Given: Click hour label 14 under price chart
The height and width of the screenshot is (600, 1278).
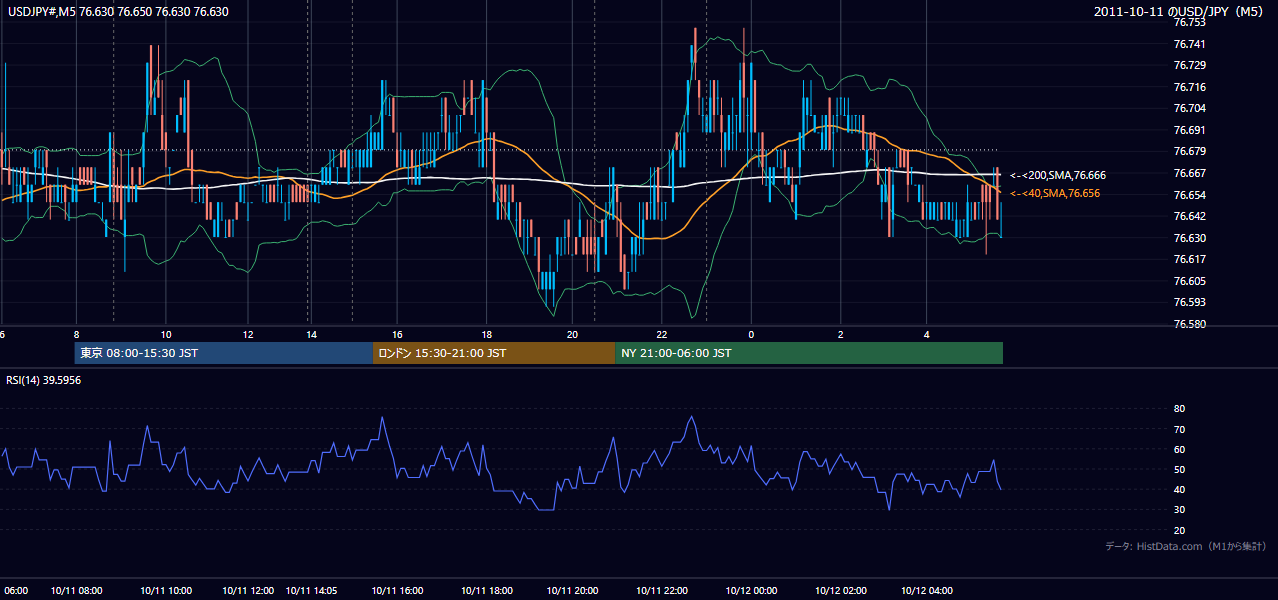Looking at the screenshot, I should 312,334.
